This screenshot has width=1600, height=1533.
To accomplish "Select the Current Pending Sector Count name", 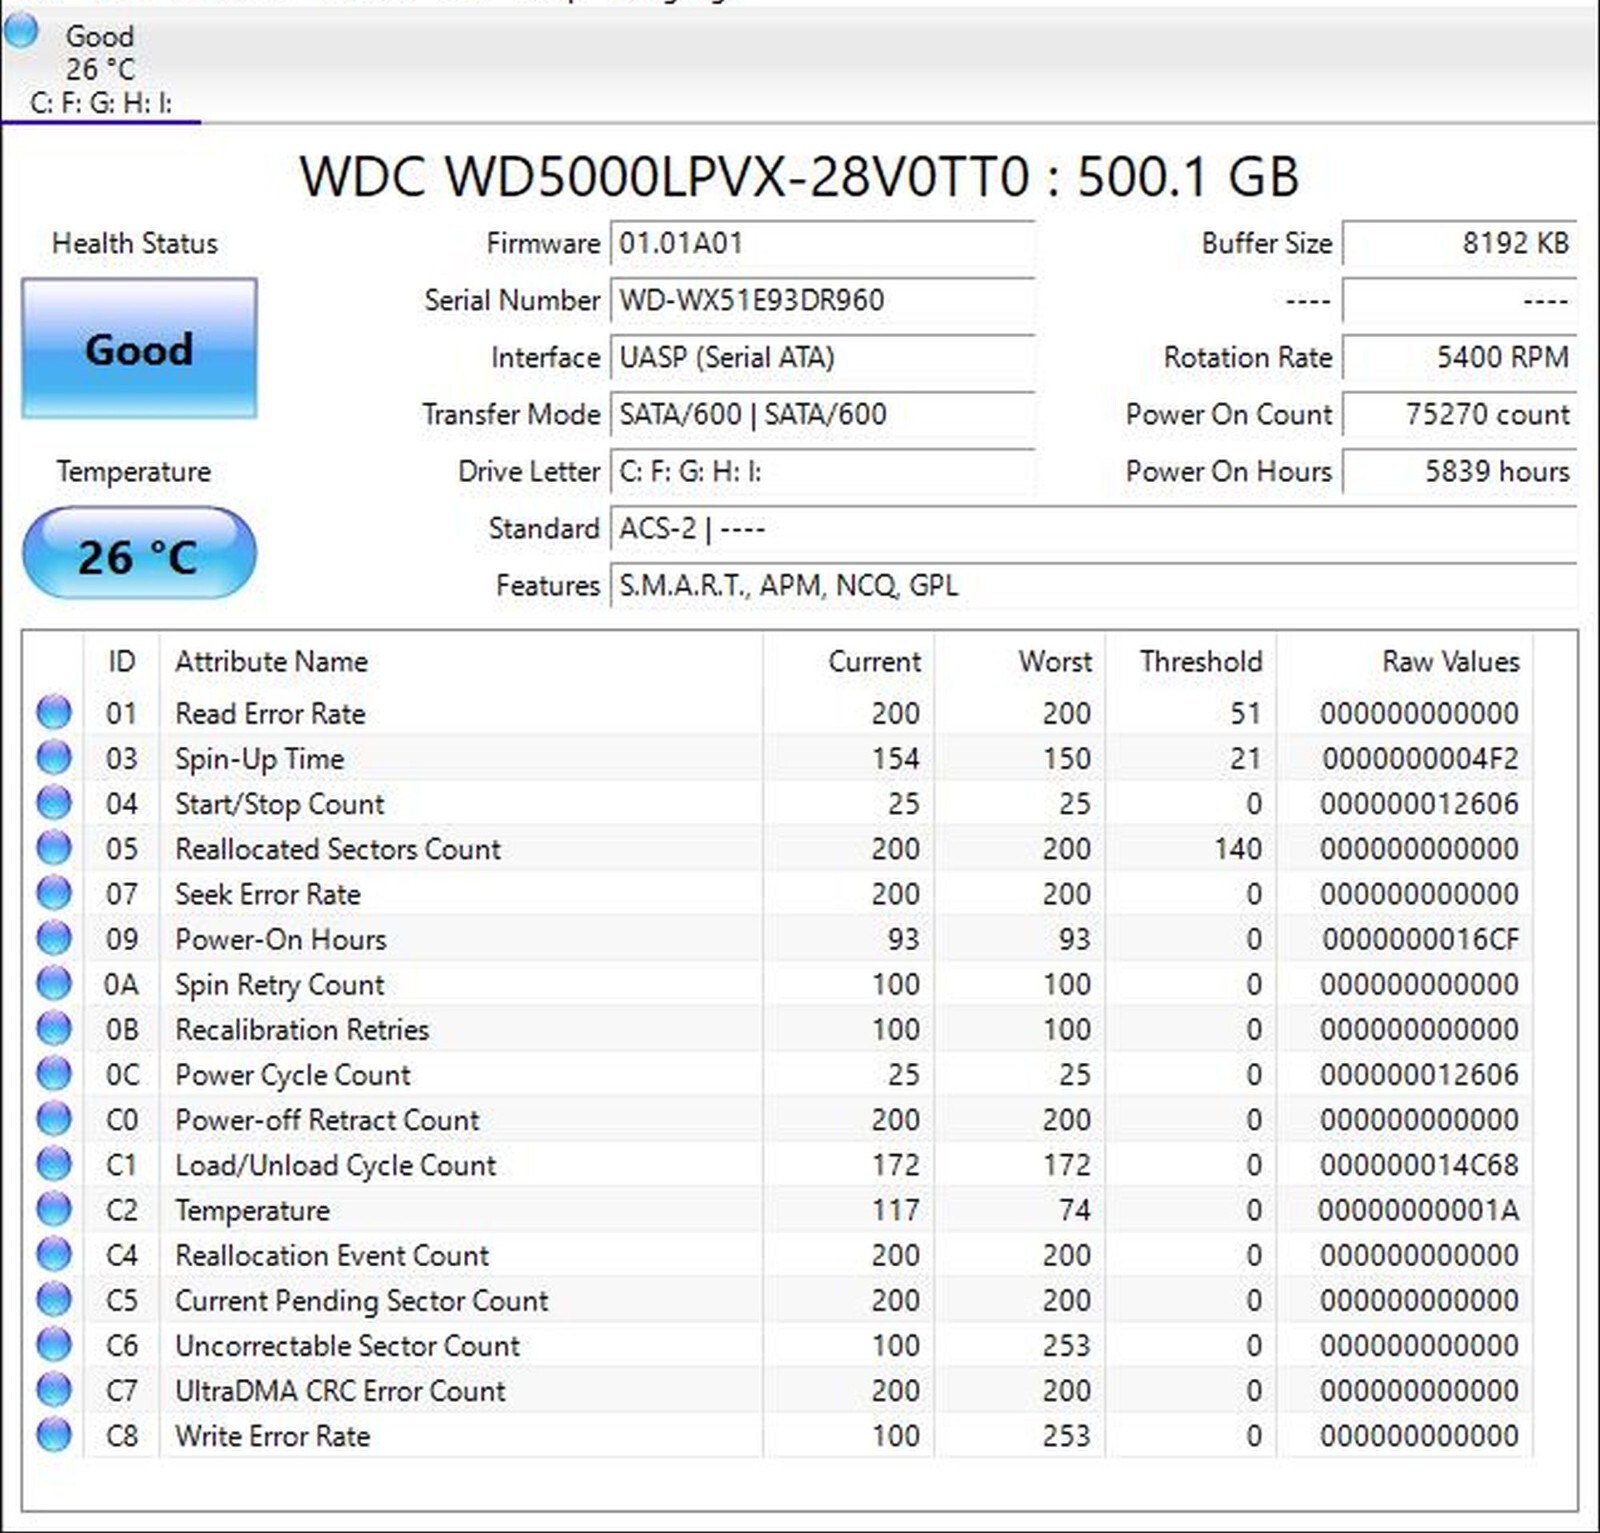I will (361, 1301).
